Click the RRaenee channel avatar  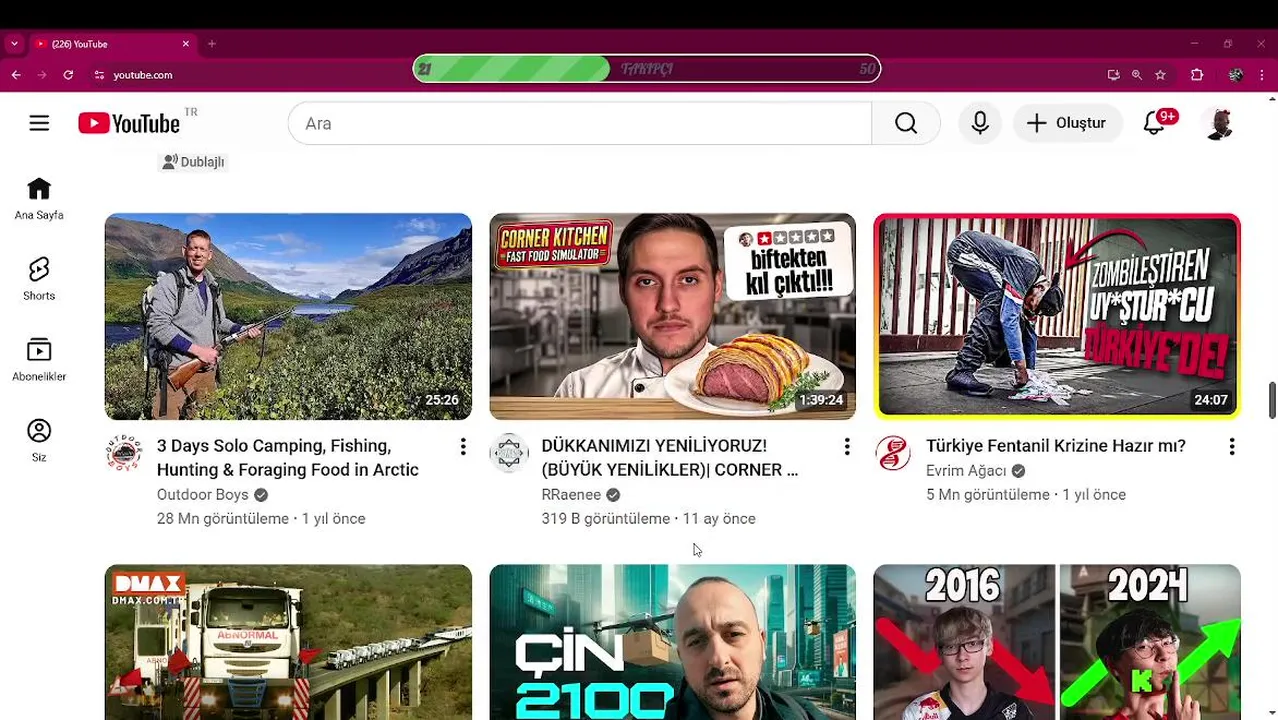[508, 453]
